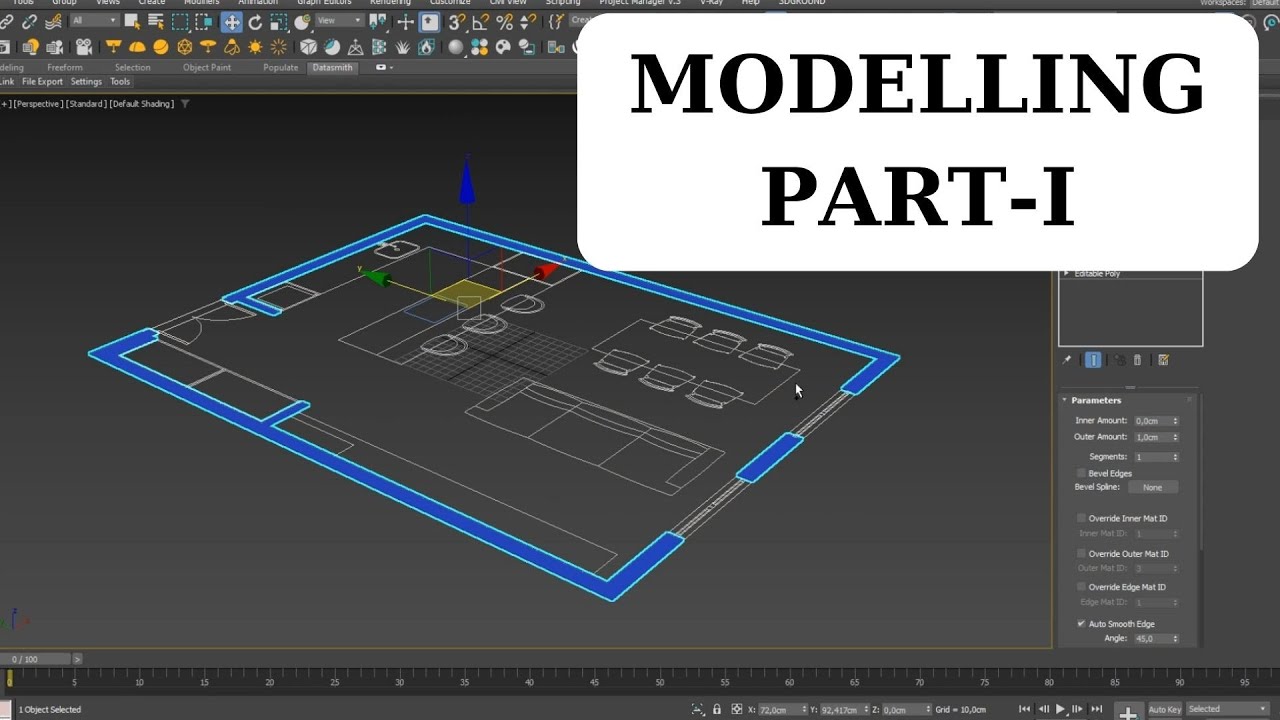
Task: Go to the start frame
Action: (x=1025, y=709)
